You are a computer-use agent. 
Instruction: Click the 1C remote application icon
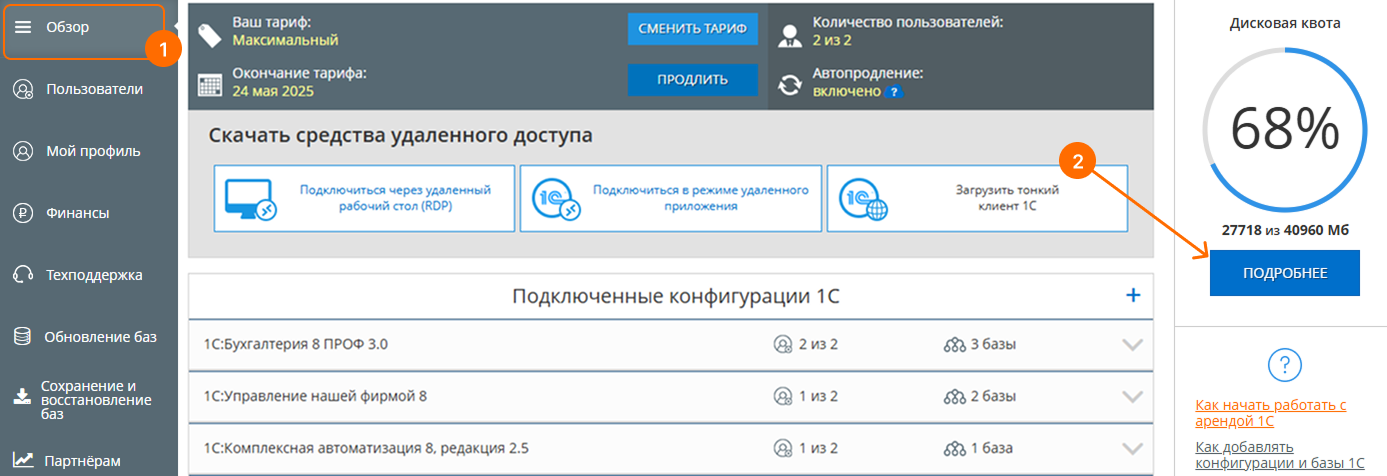point(556,199)
